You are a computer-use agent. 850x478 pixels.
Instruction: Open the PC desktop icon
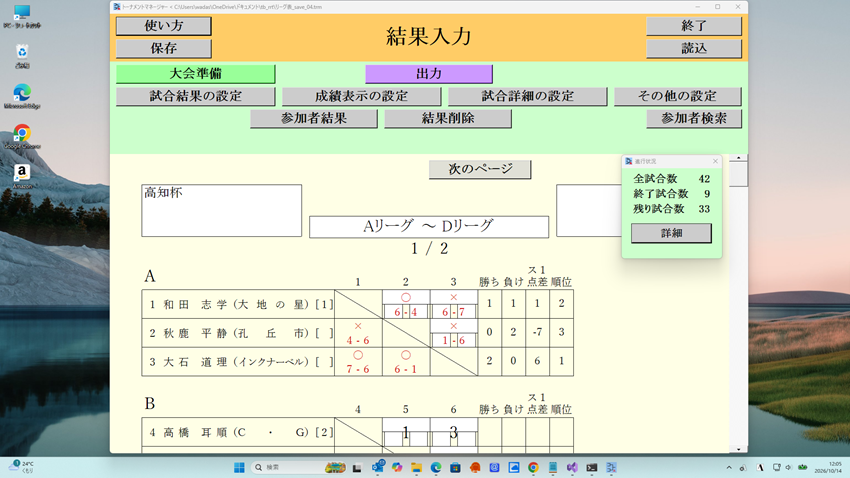tap(22, 16)
